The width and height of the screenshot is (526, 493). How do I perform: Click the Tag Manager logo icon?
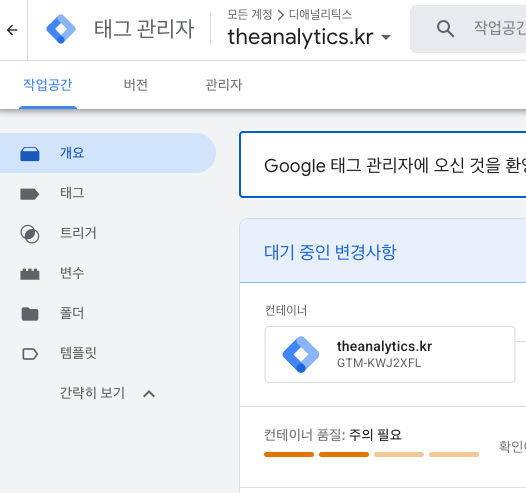[61, 29]
